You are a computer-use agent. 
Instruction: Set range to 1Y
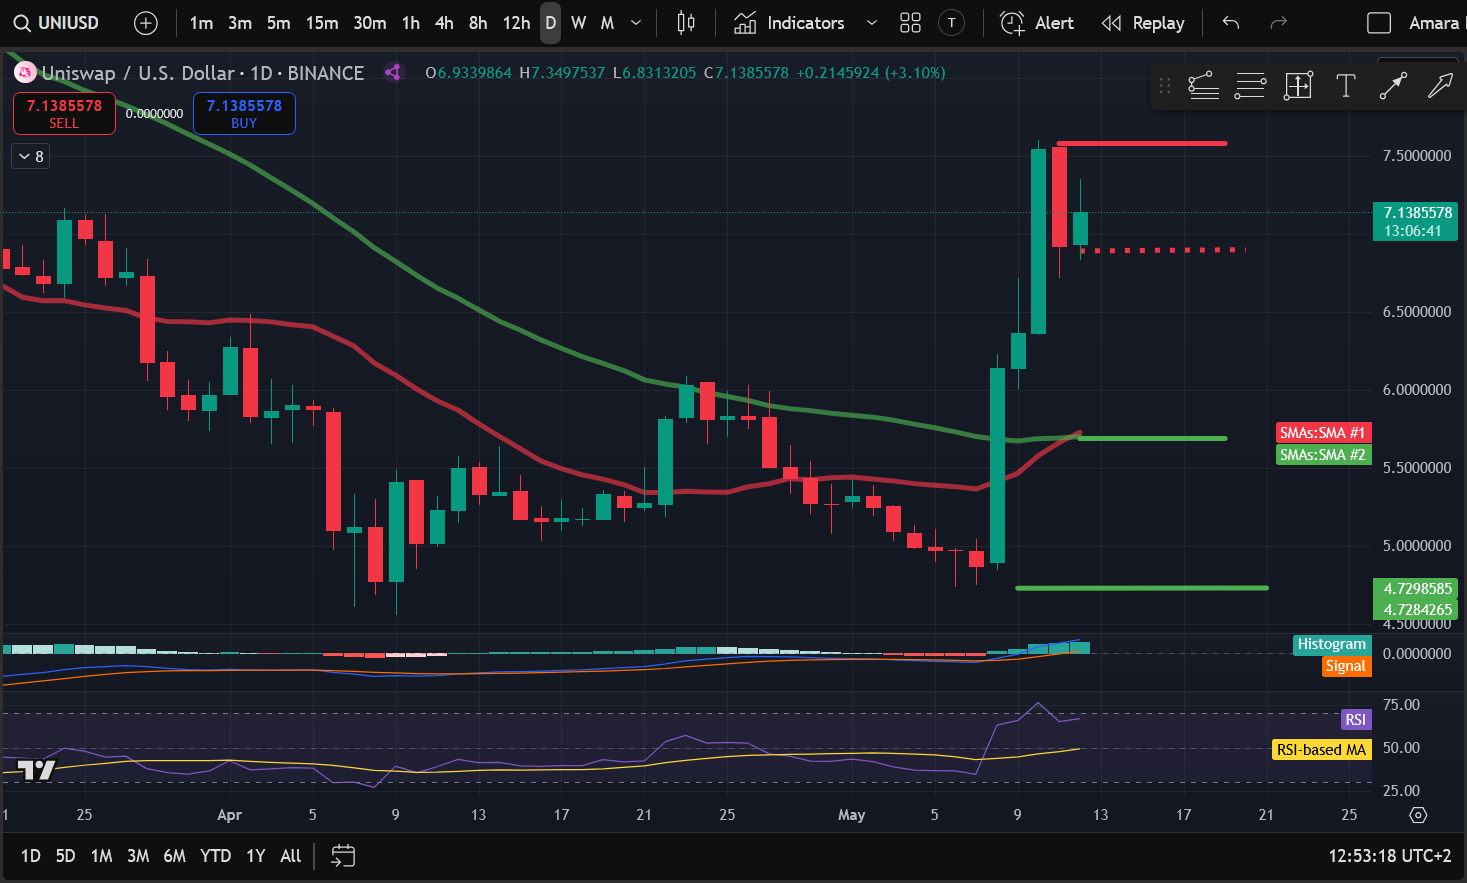(x=256, y=856)
